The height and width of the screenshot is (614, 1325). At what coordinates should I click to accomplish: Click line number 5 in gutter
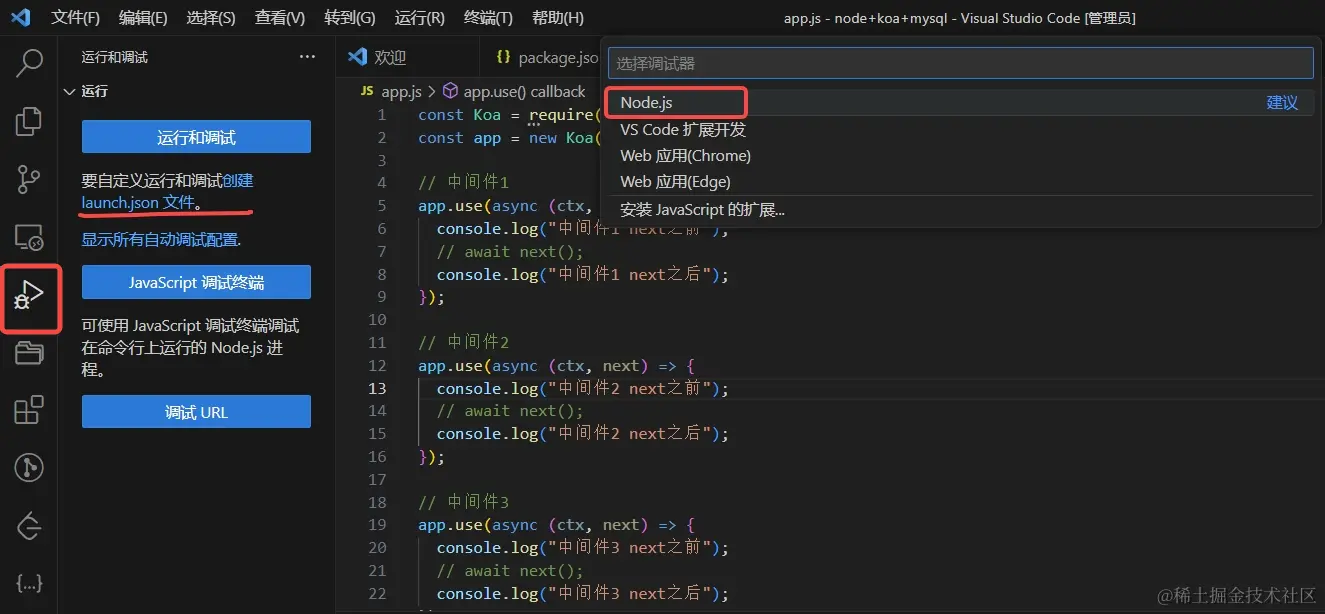click(382, 205)
